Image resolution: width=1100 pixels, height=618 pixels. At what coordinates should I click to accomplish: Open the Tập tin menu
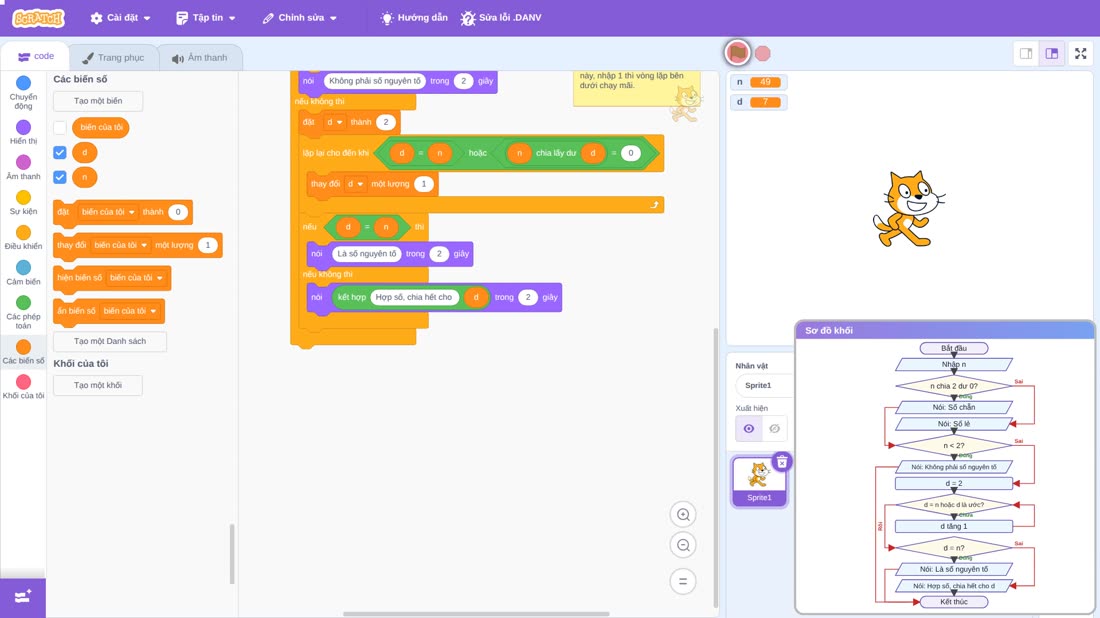coord(206,18)
